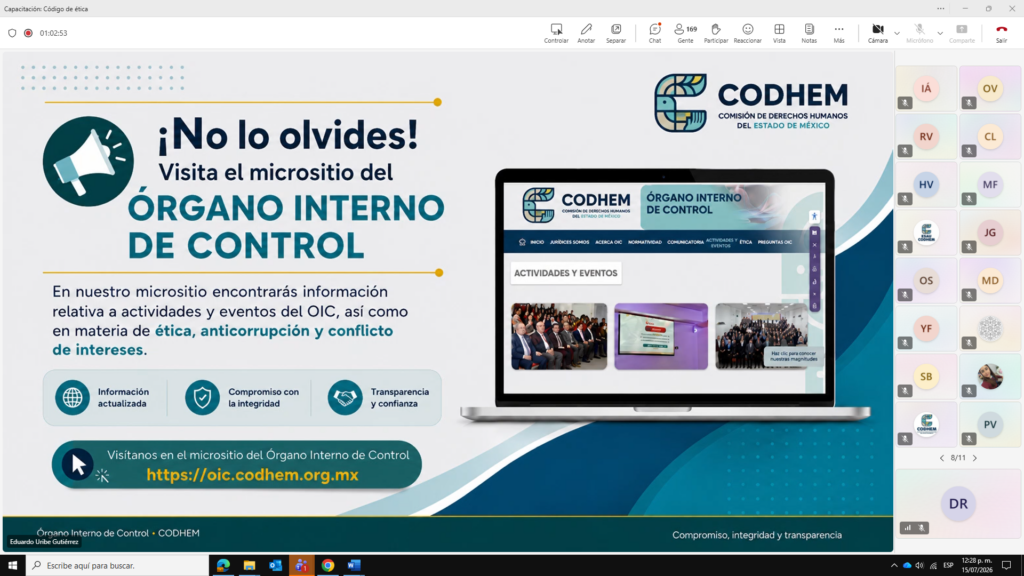Go to previous participants page
The width and height of the screenshot is (1024, 576).
(942, 458)
